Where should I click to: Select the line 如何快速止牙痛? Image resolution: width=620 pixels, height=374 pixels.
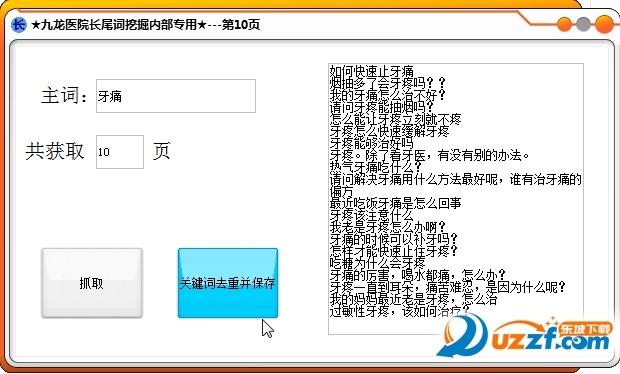[x=372, y=71]
